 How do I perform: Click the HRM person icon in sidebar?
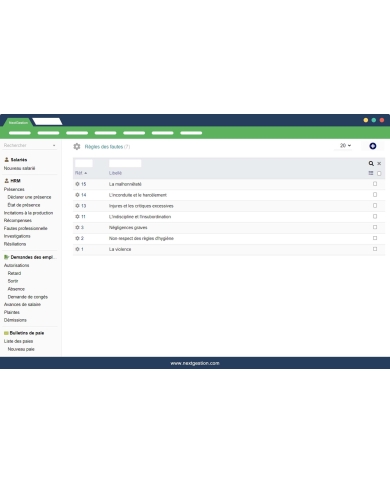click(x=6, y=181)
